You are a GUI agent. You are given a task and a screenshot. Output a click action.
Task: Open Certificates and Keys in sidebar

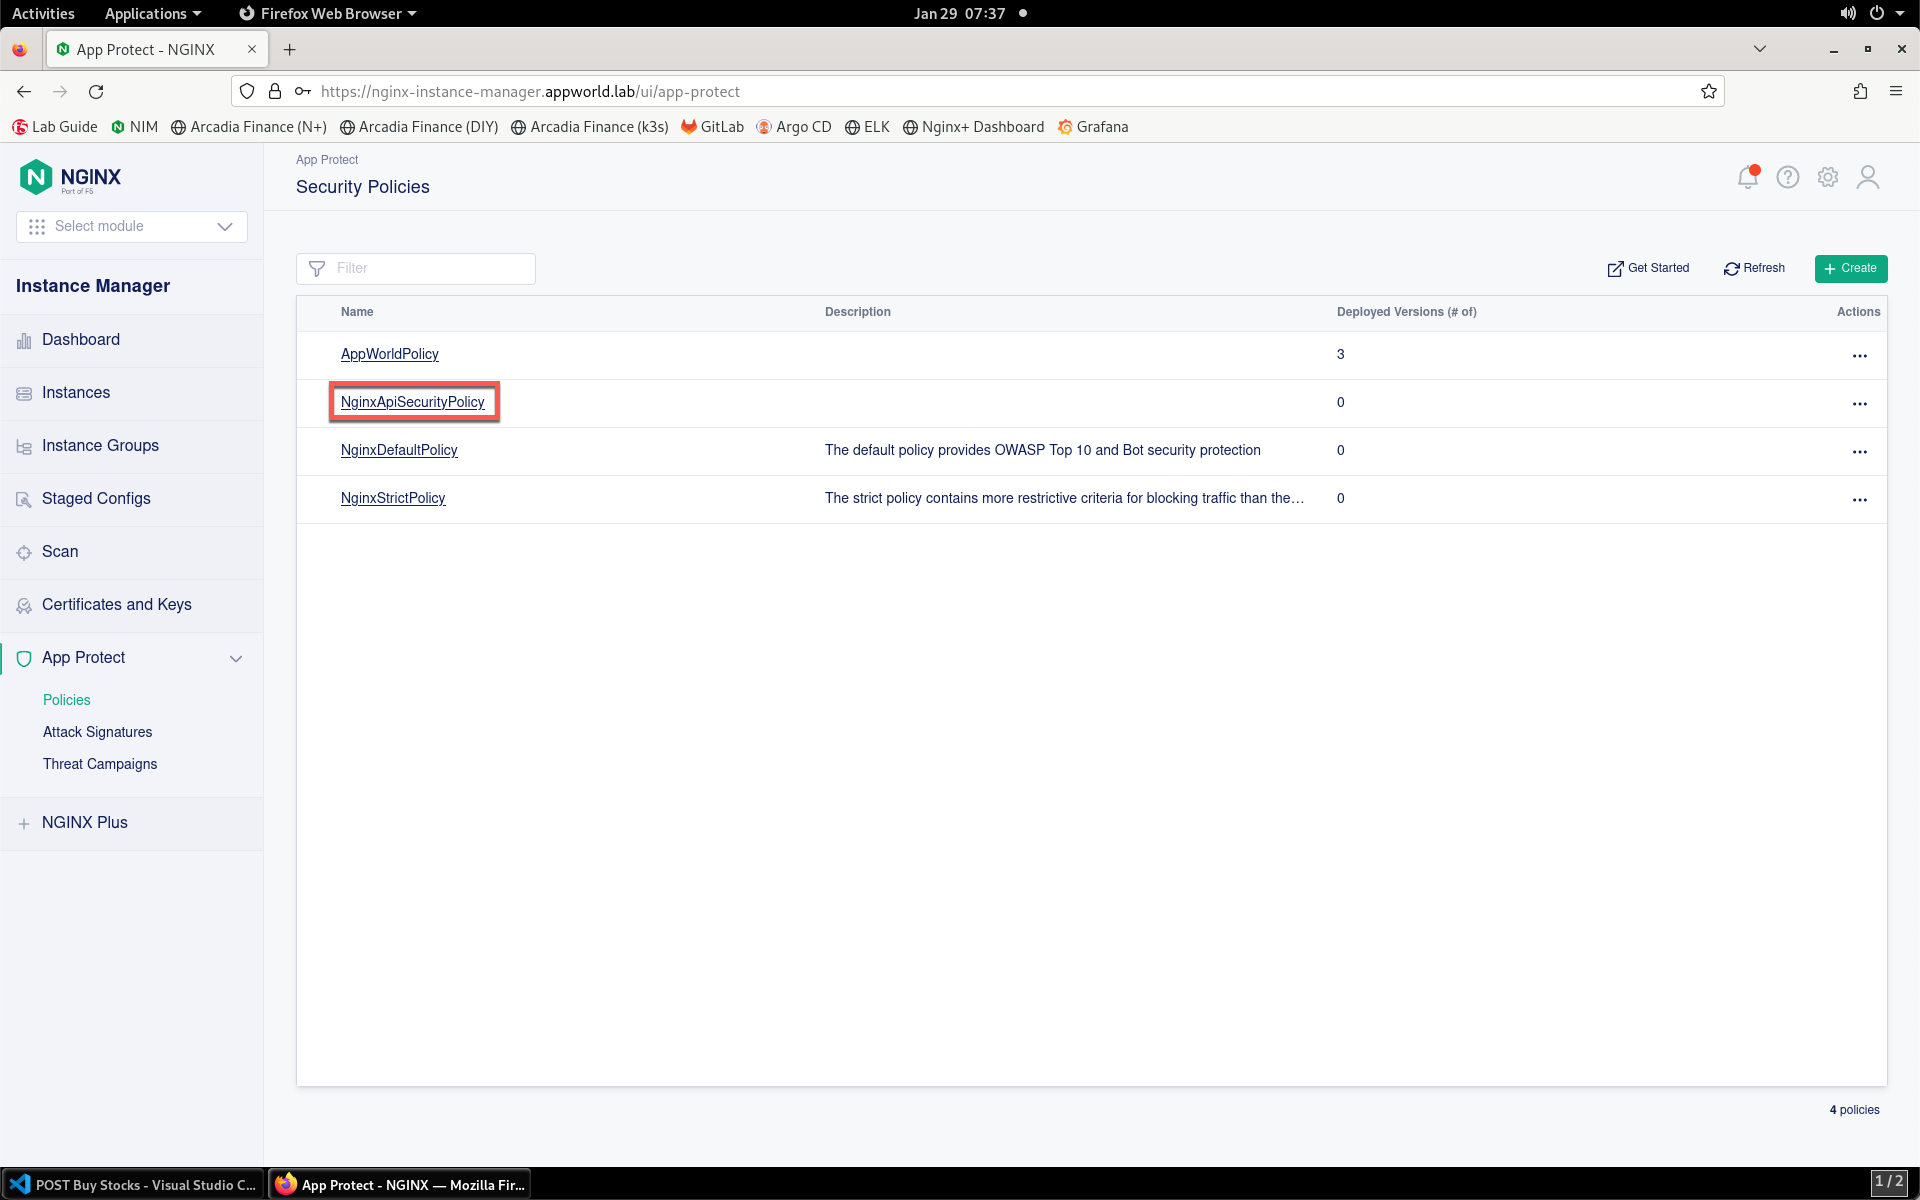pyautogui.click(x=132, y=605)
